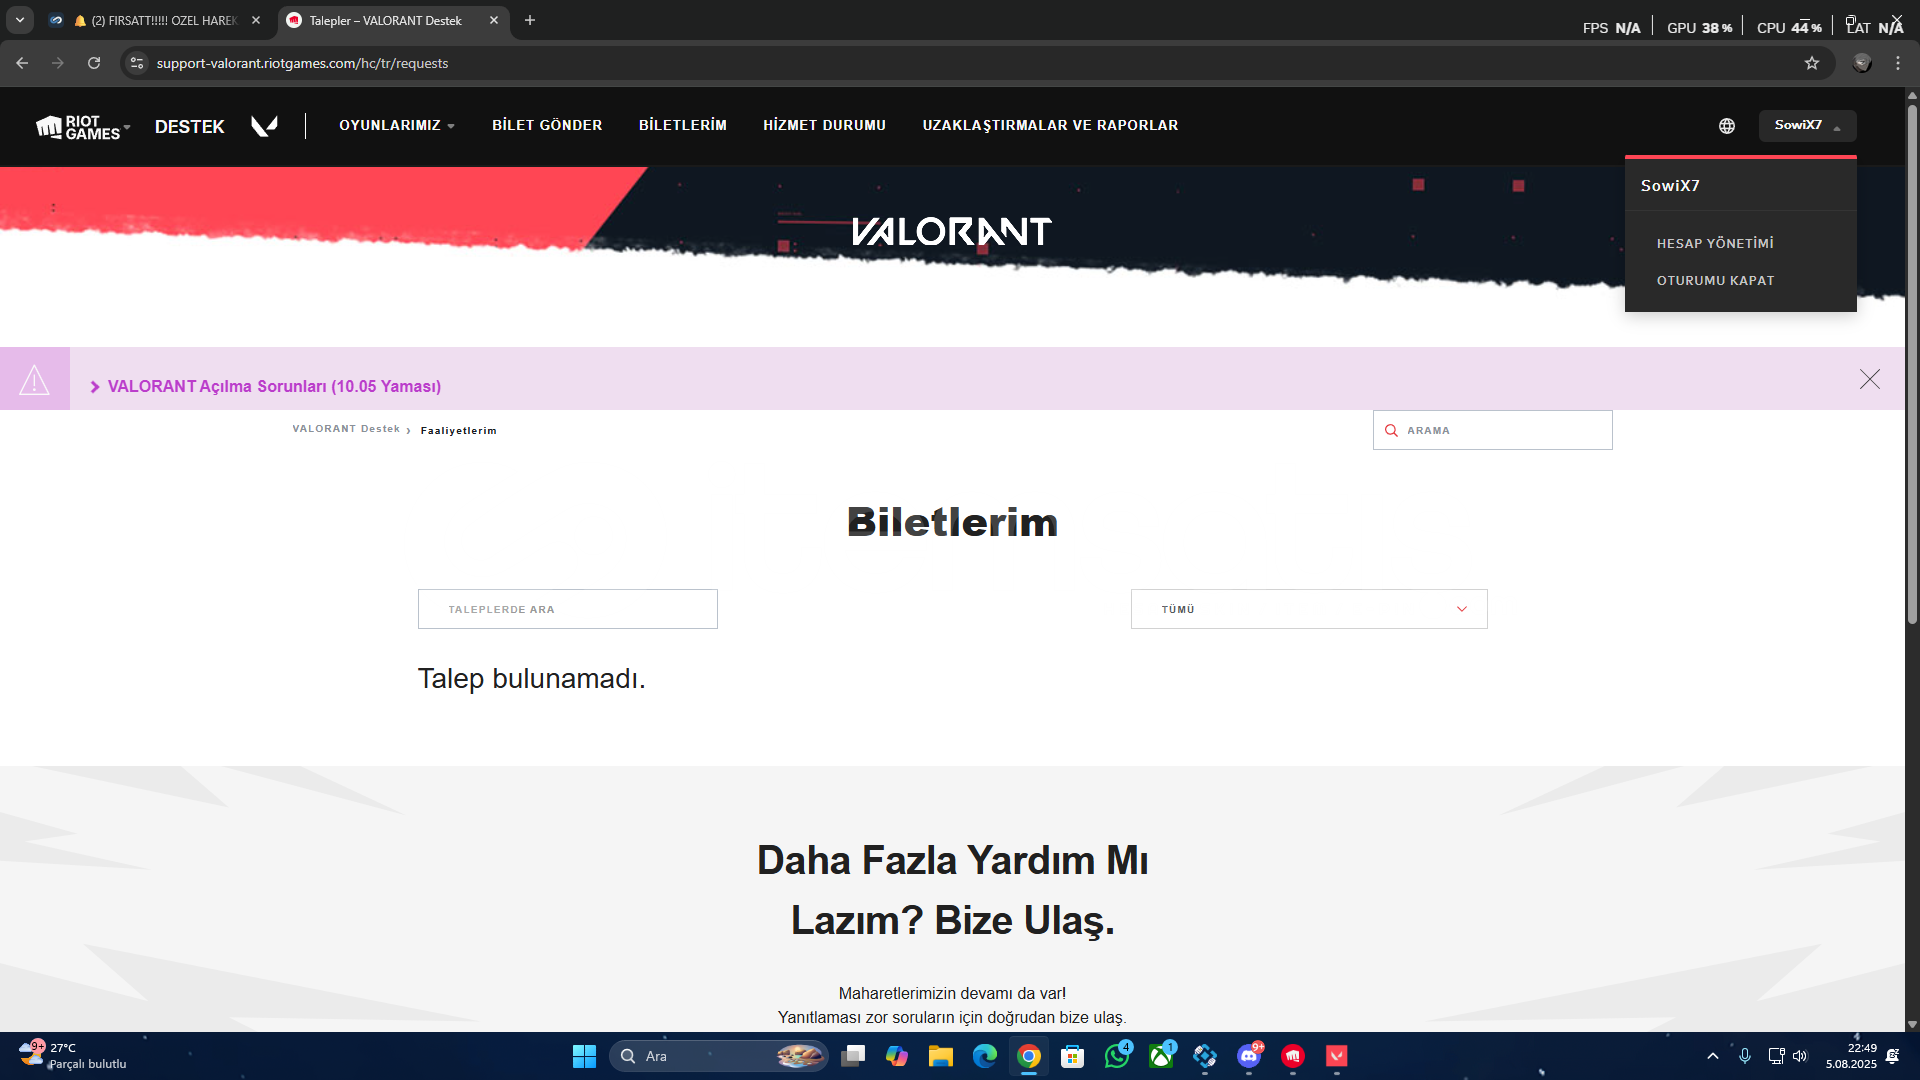Screen dimensions: 1920x1080
Task: Click the DESTEK header link
Action: [x=190, y=127]
